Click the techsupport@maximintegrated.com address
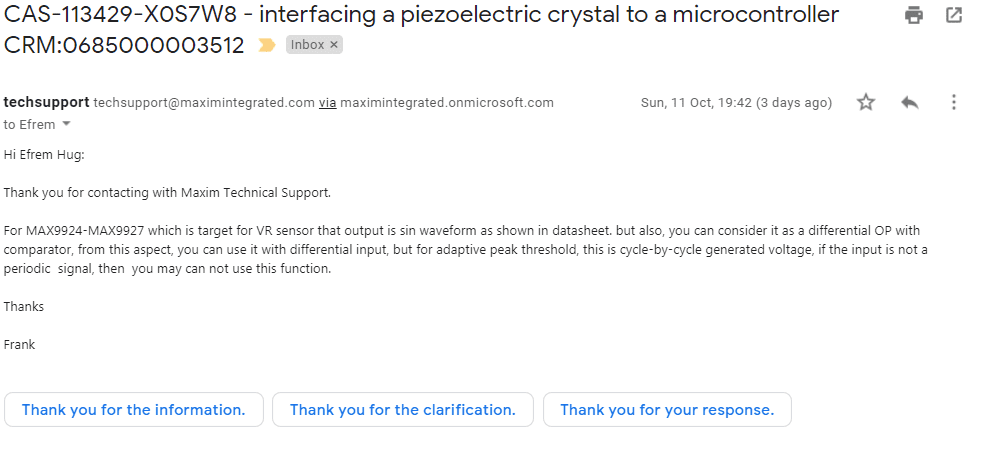994x450 pixels. point(204,103)
